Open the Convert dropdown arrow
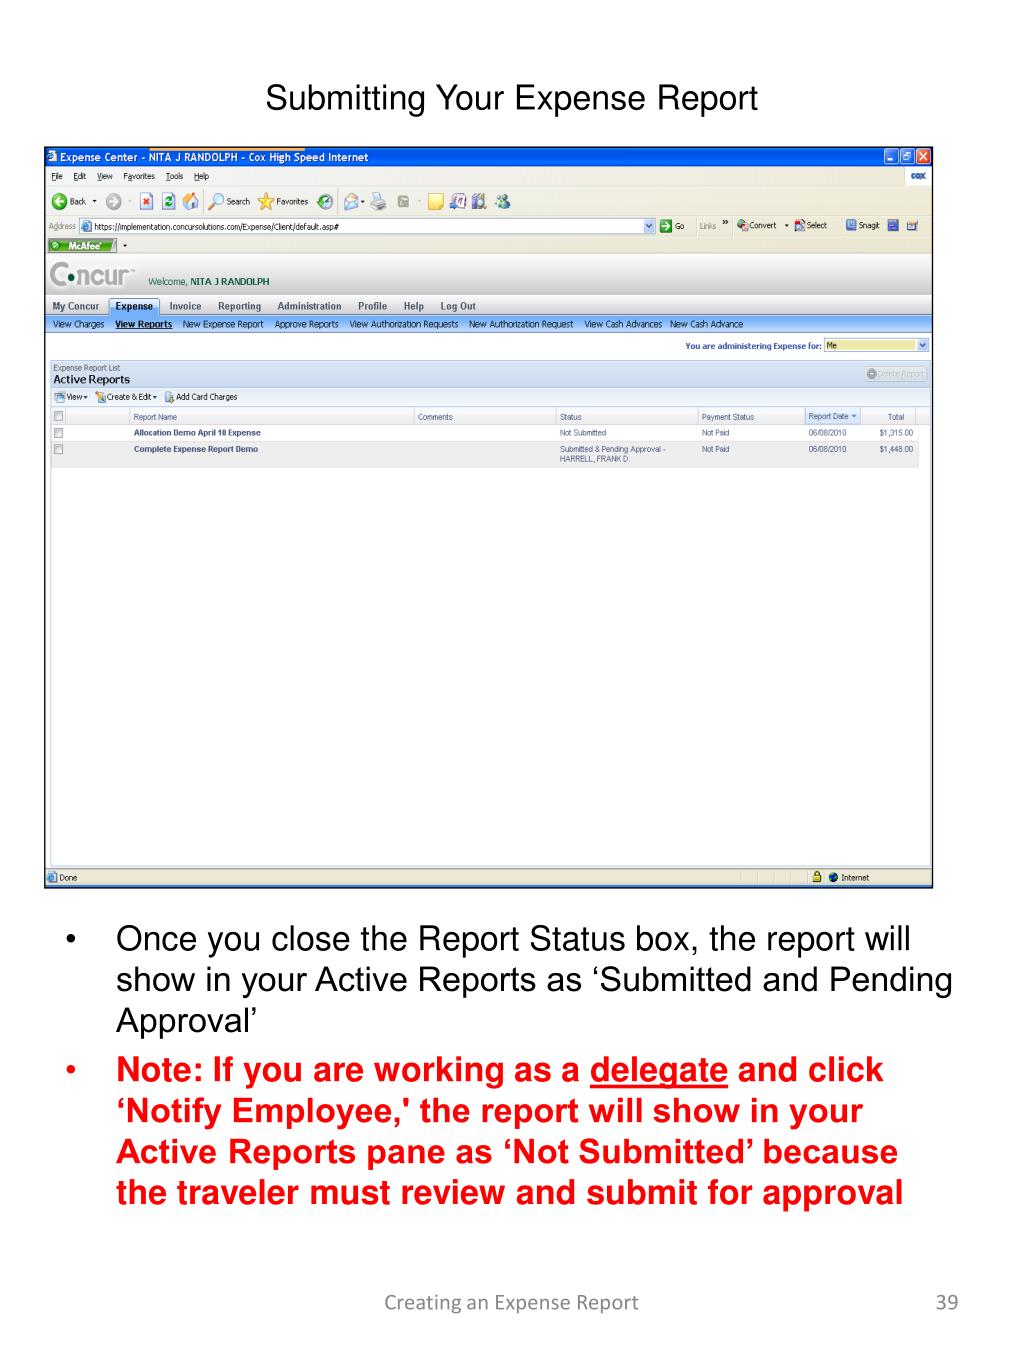The width and height of the screenshot is (1024, 1365). 786,226
